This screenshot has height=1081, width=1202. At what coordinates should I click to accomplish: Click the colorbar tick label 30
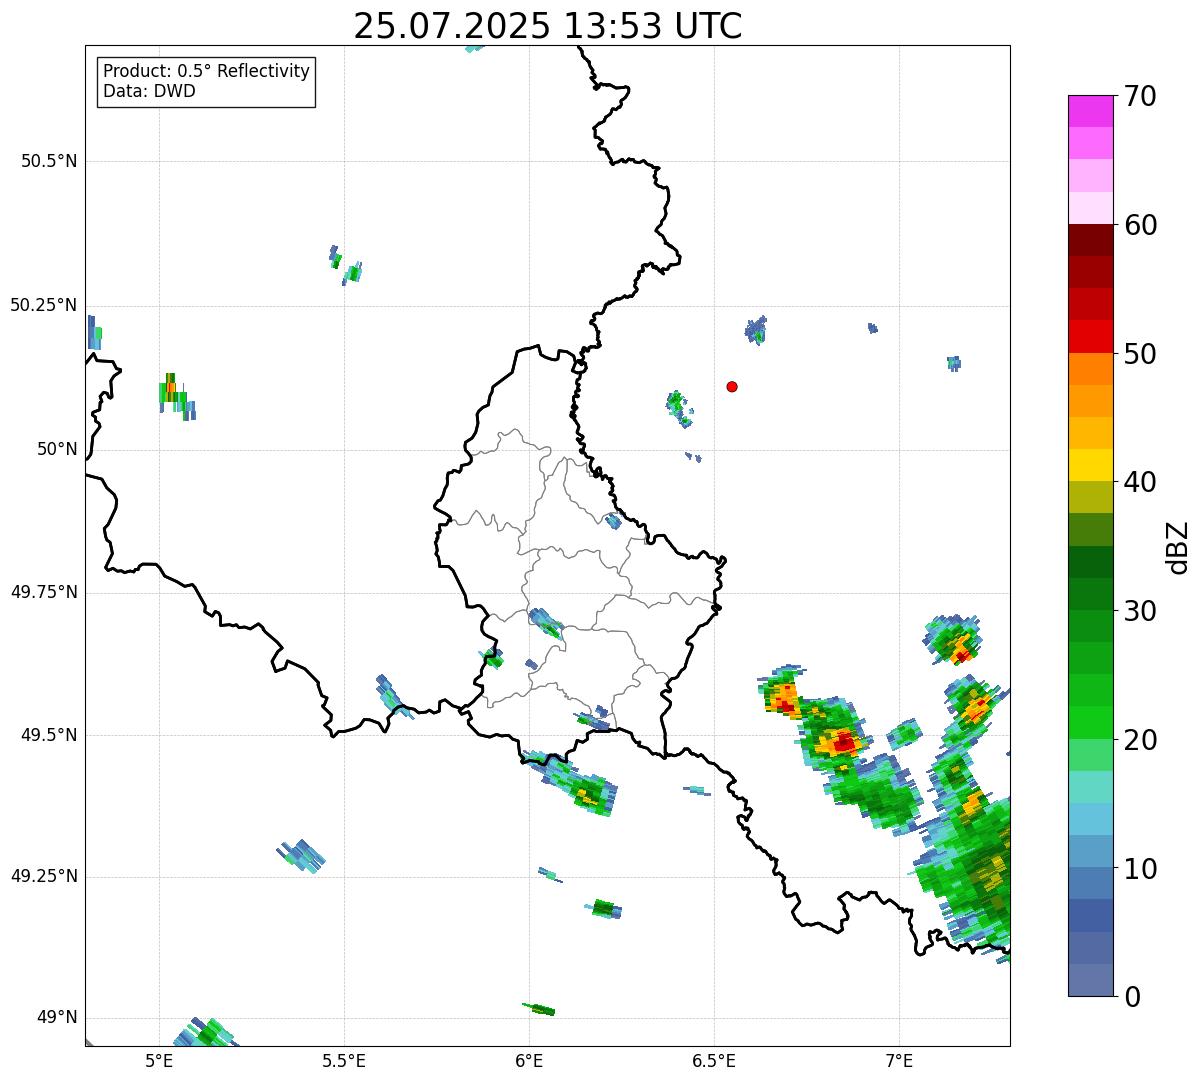click(x=1140, y=611)
